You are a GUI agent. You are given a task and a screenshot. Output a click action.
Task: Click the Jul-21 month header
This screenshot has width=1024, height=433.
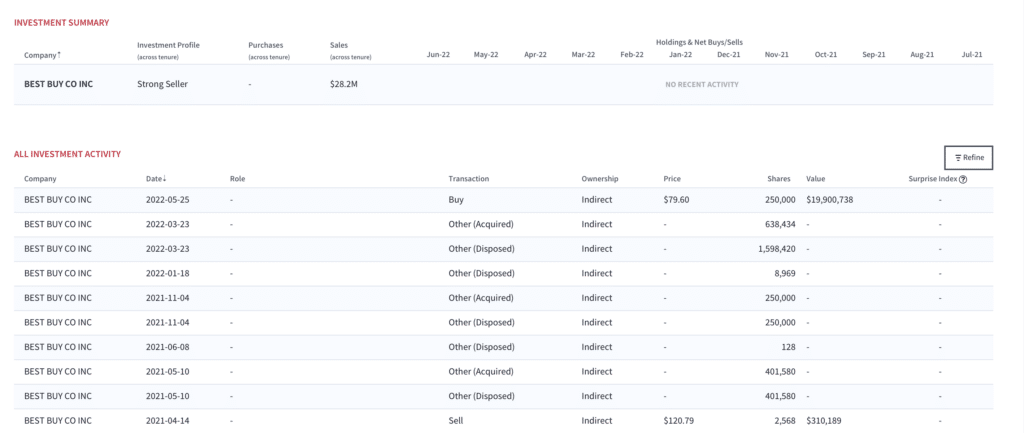click(972, 55)
